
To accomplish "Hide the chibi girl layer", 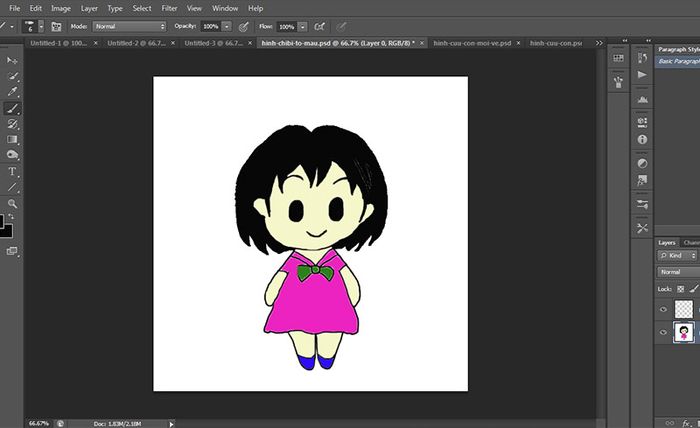I will coord(663,332).
